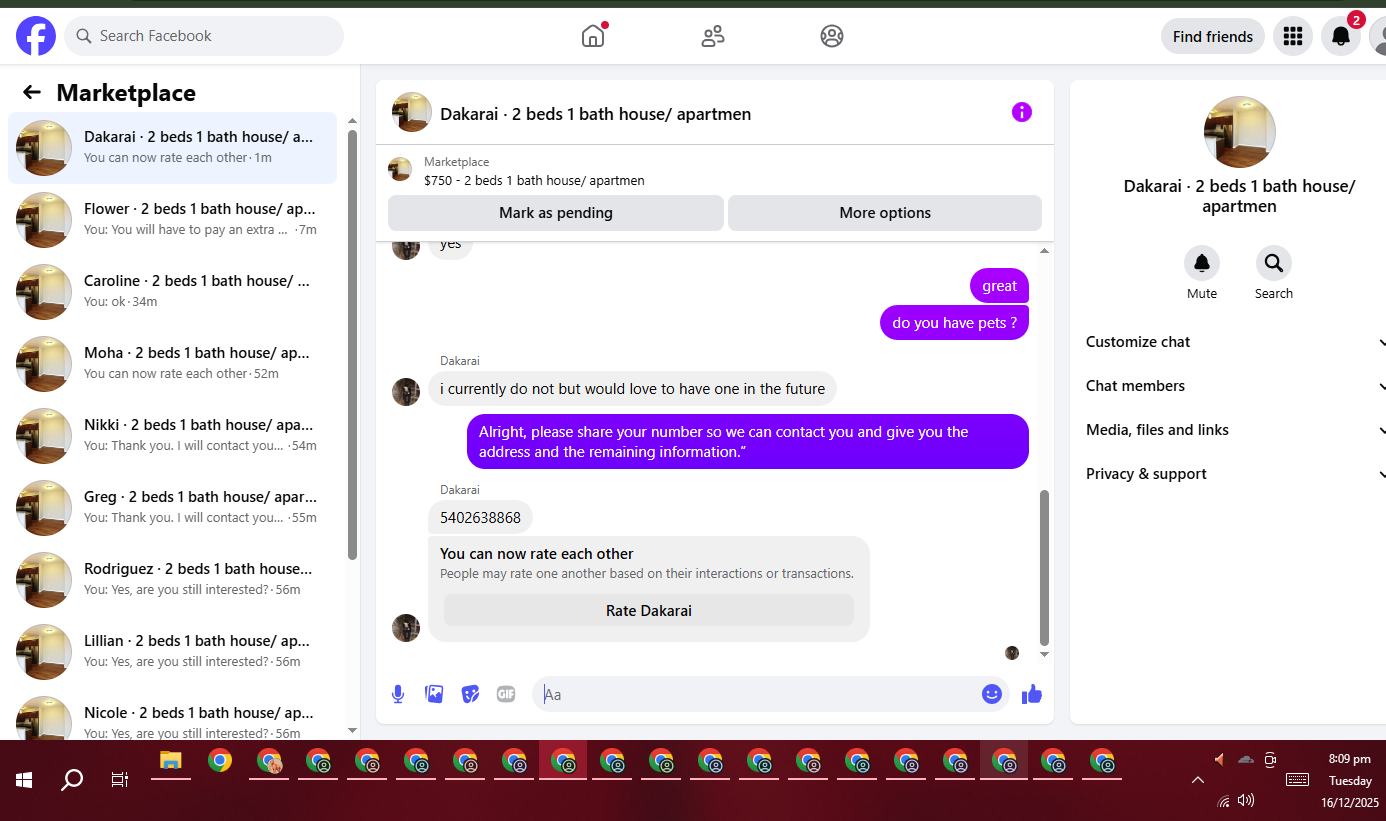Screen dimensions: 1386x821
Task: Open More options for the listing
Action: 885,213
